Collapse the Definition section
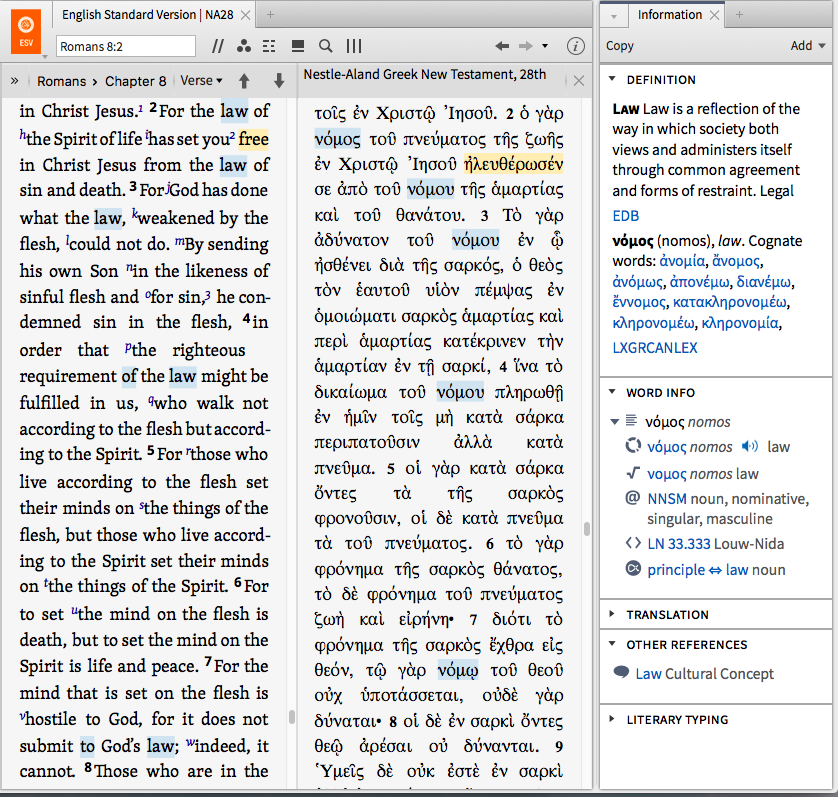Viewport: 838px width, 797px height. click(612, 79)
